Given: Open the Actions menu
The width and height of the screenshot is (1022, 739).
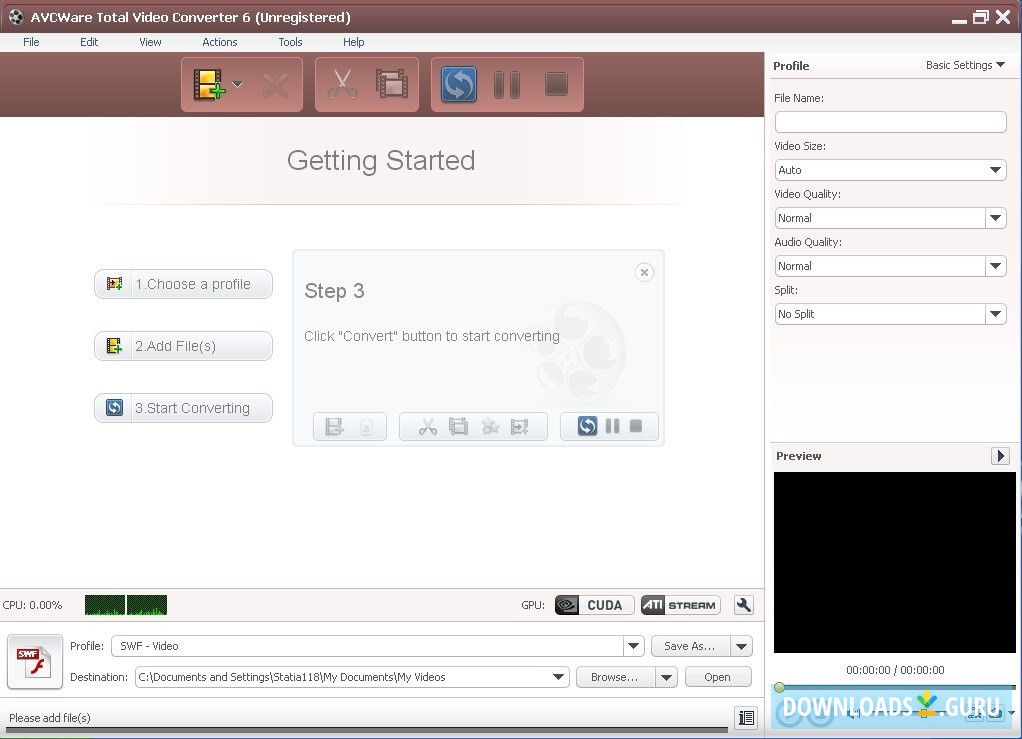Looking at the screenshot, I should coord(220,42).
